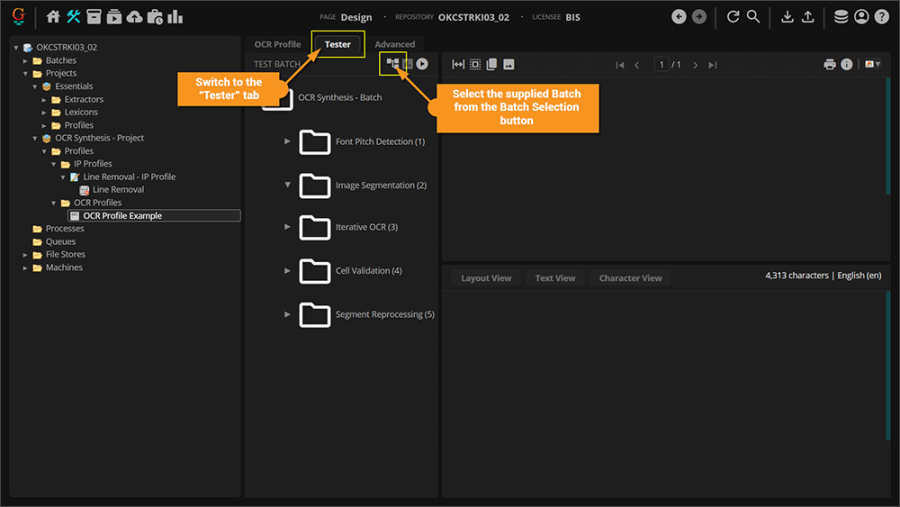This screenshot has height=507, width=900.
Task: Select the Line Removal tree item
Action: point(118,189)
